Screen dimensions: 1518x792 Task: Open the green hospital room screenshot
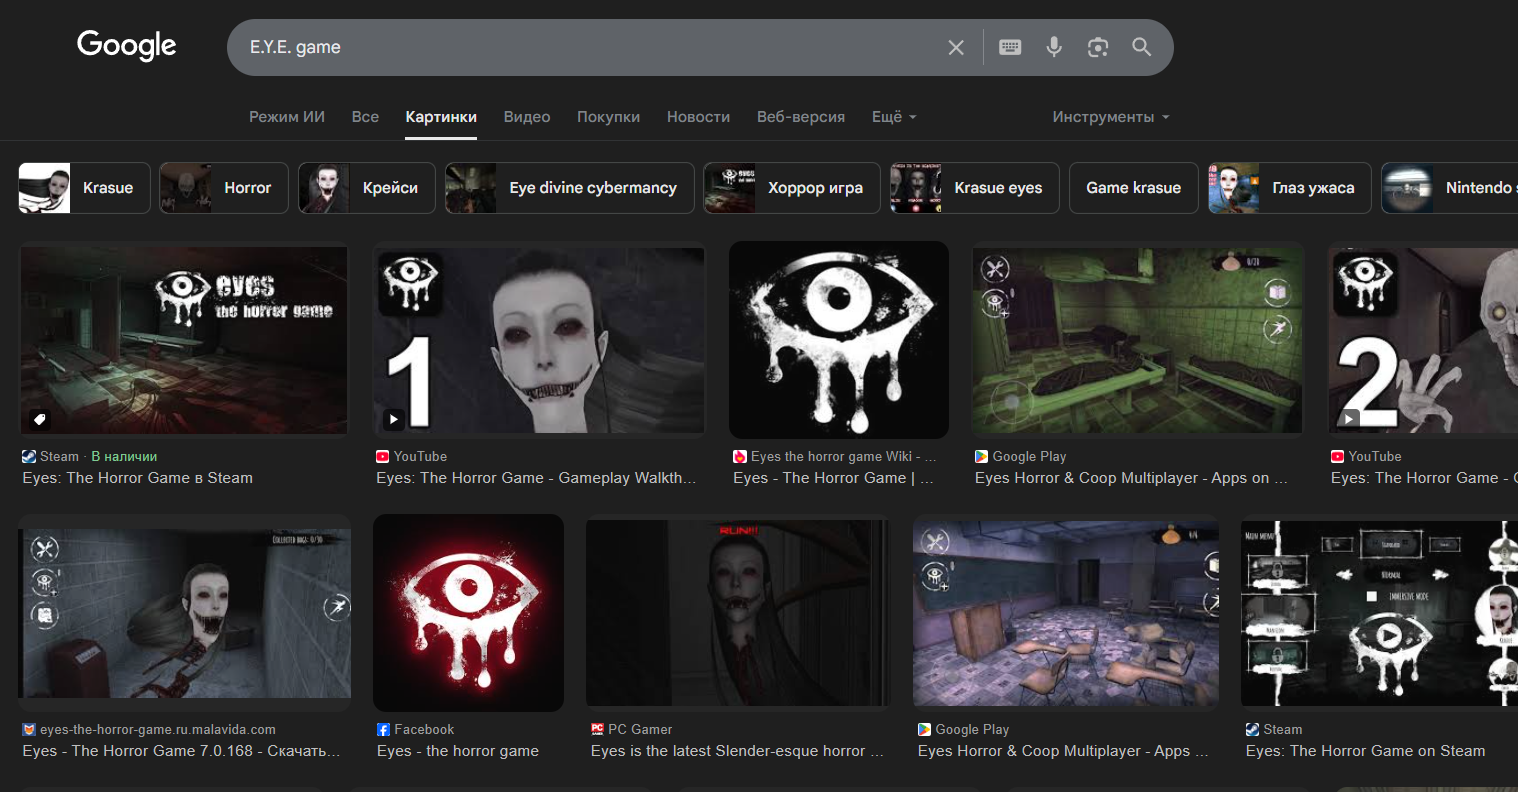(1138, 340)
